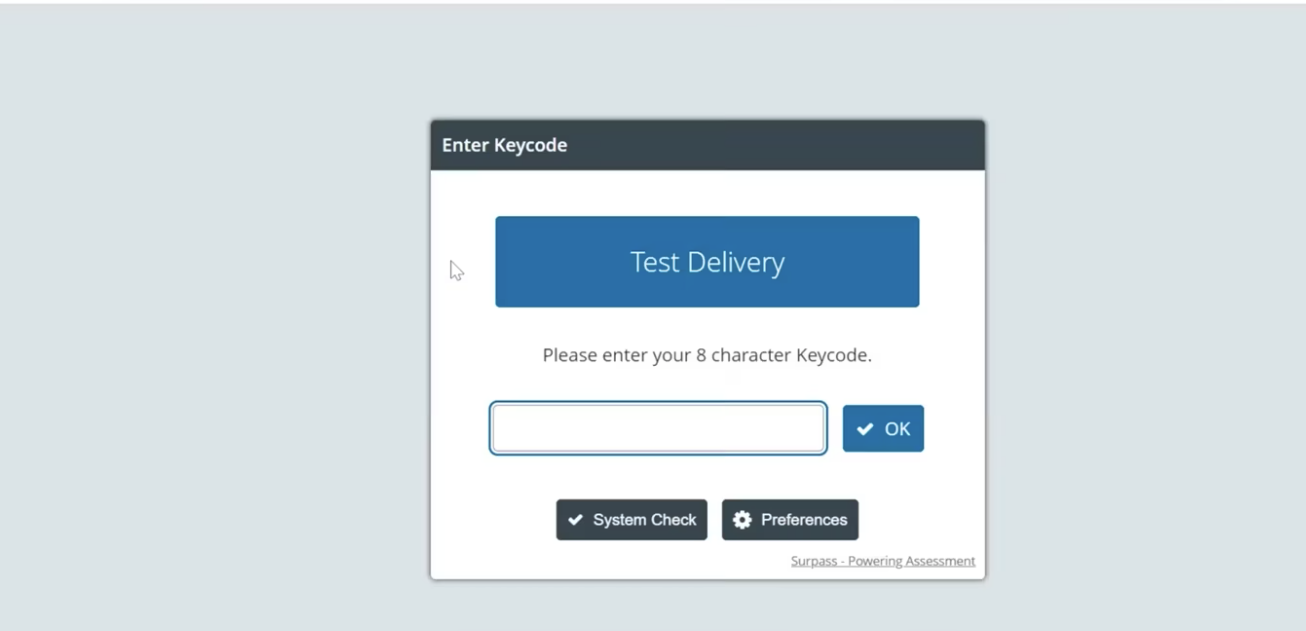
Task: Click the 'Please enter your 8 character Keycode' text
Action: [707, 355]
